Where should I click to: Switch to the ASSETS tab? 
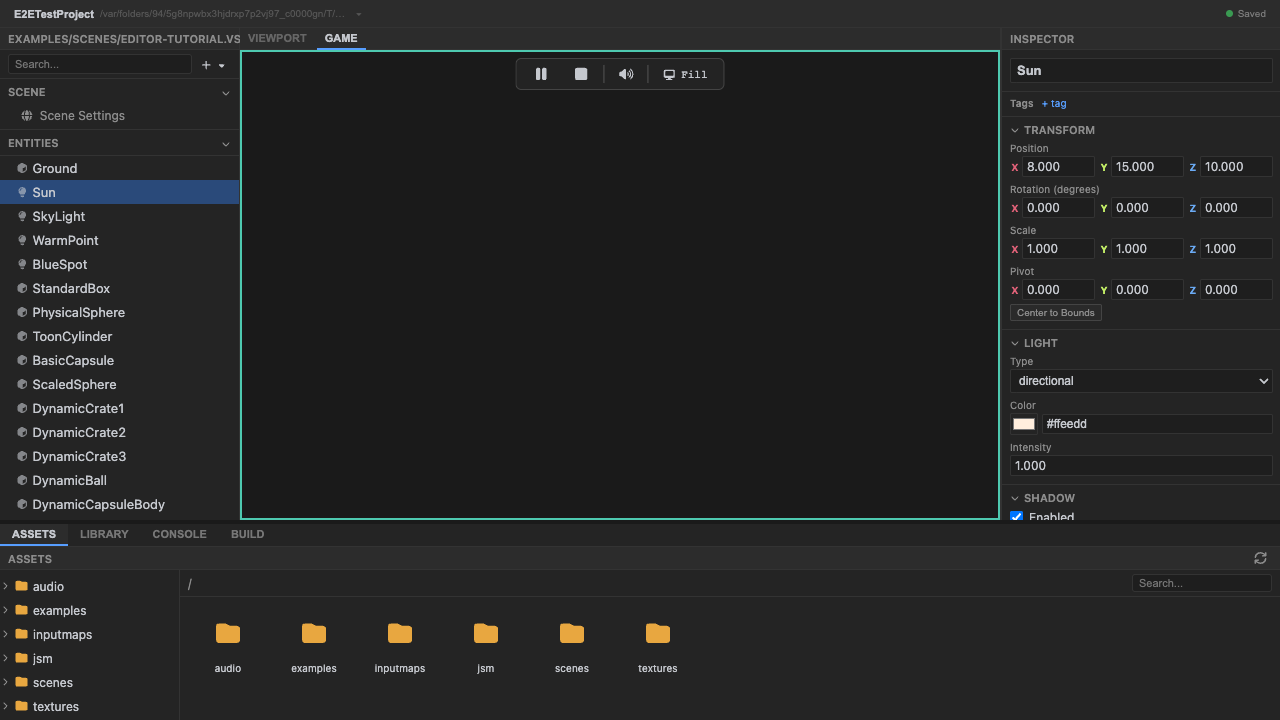point(34,534)
